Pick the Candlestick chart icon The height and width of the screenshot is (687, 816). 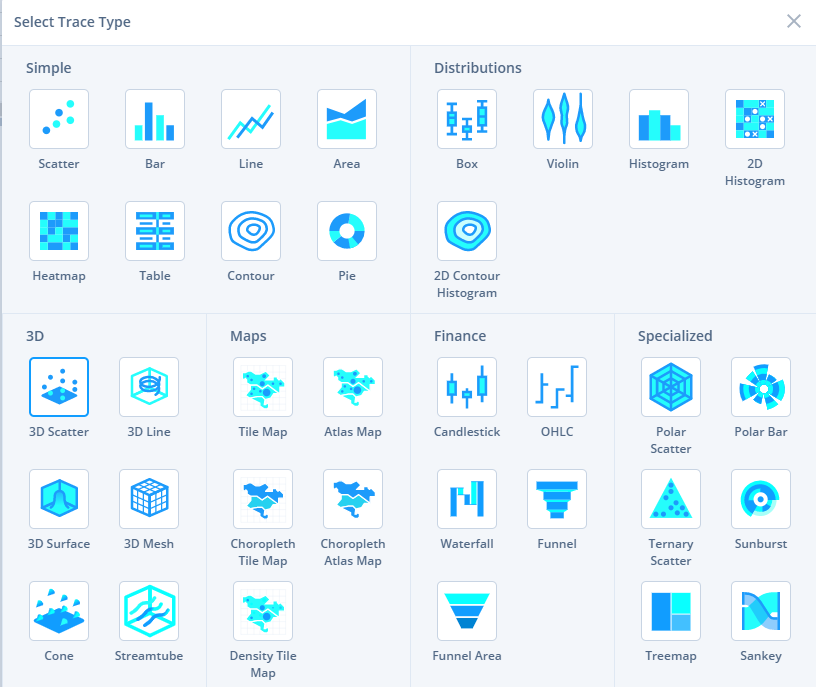467,387
